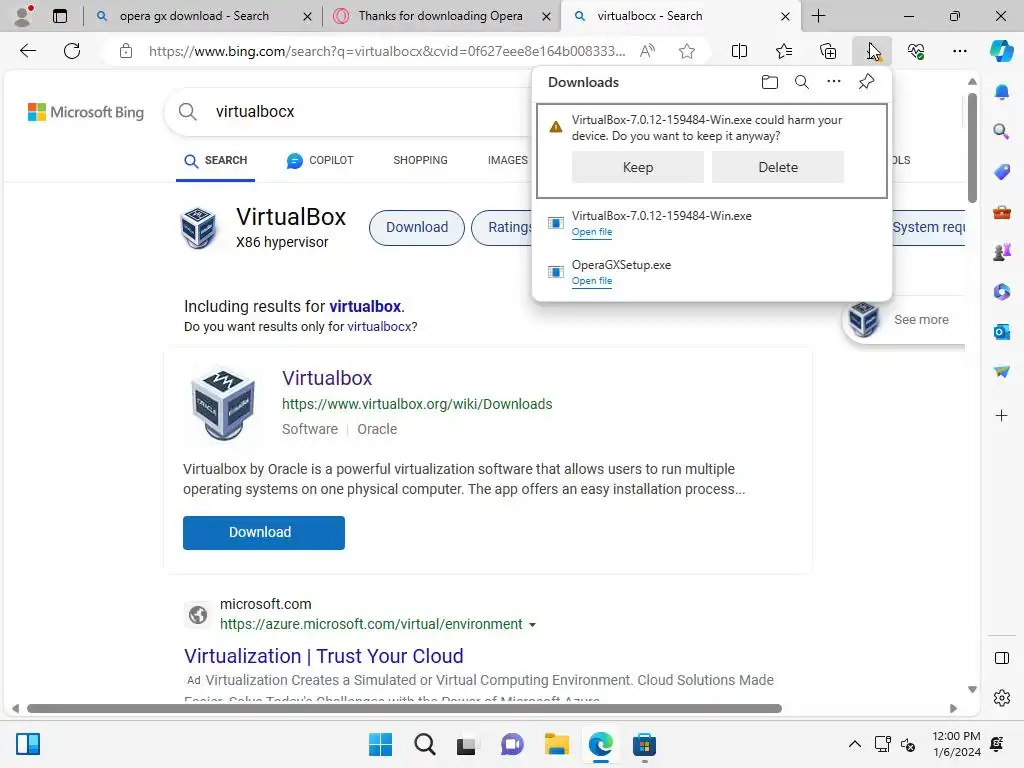Select the IMAGES search tab
The image size is (1024, 768).
tap(507, 160)
